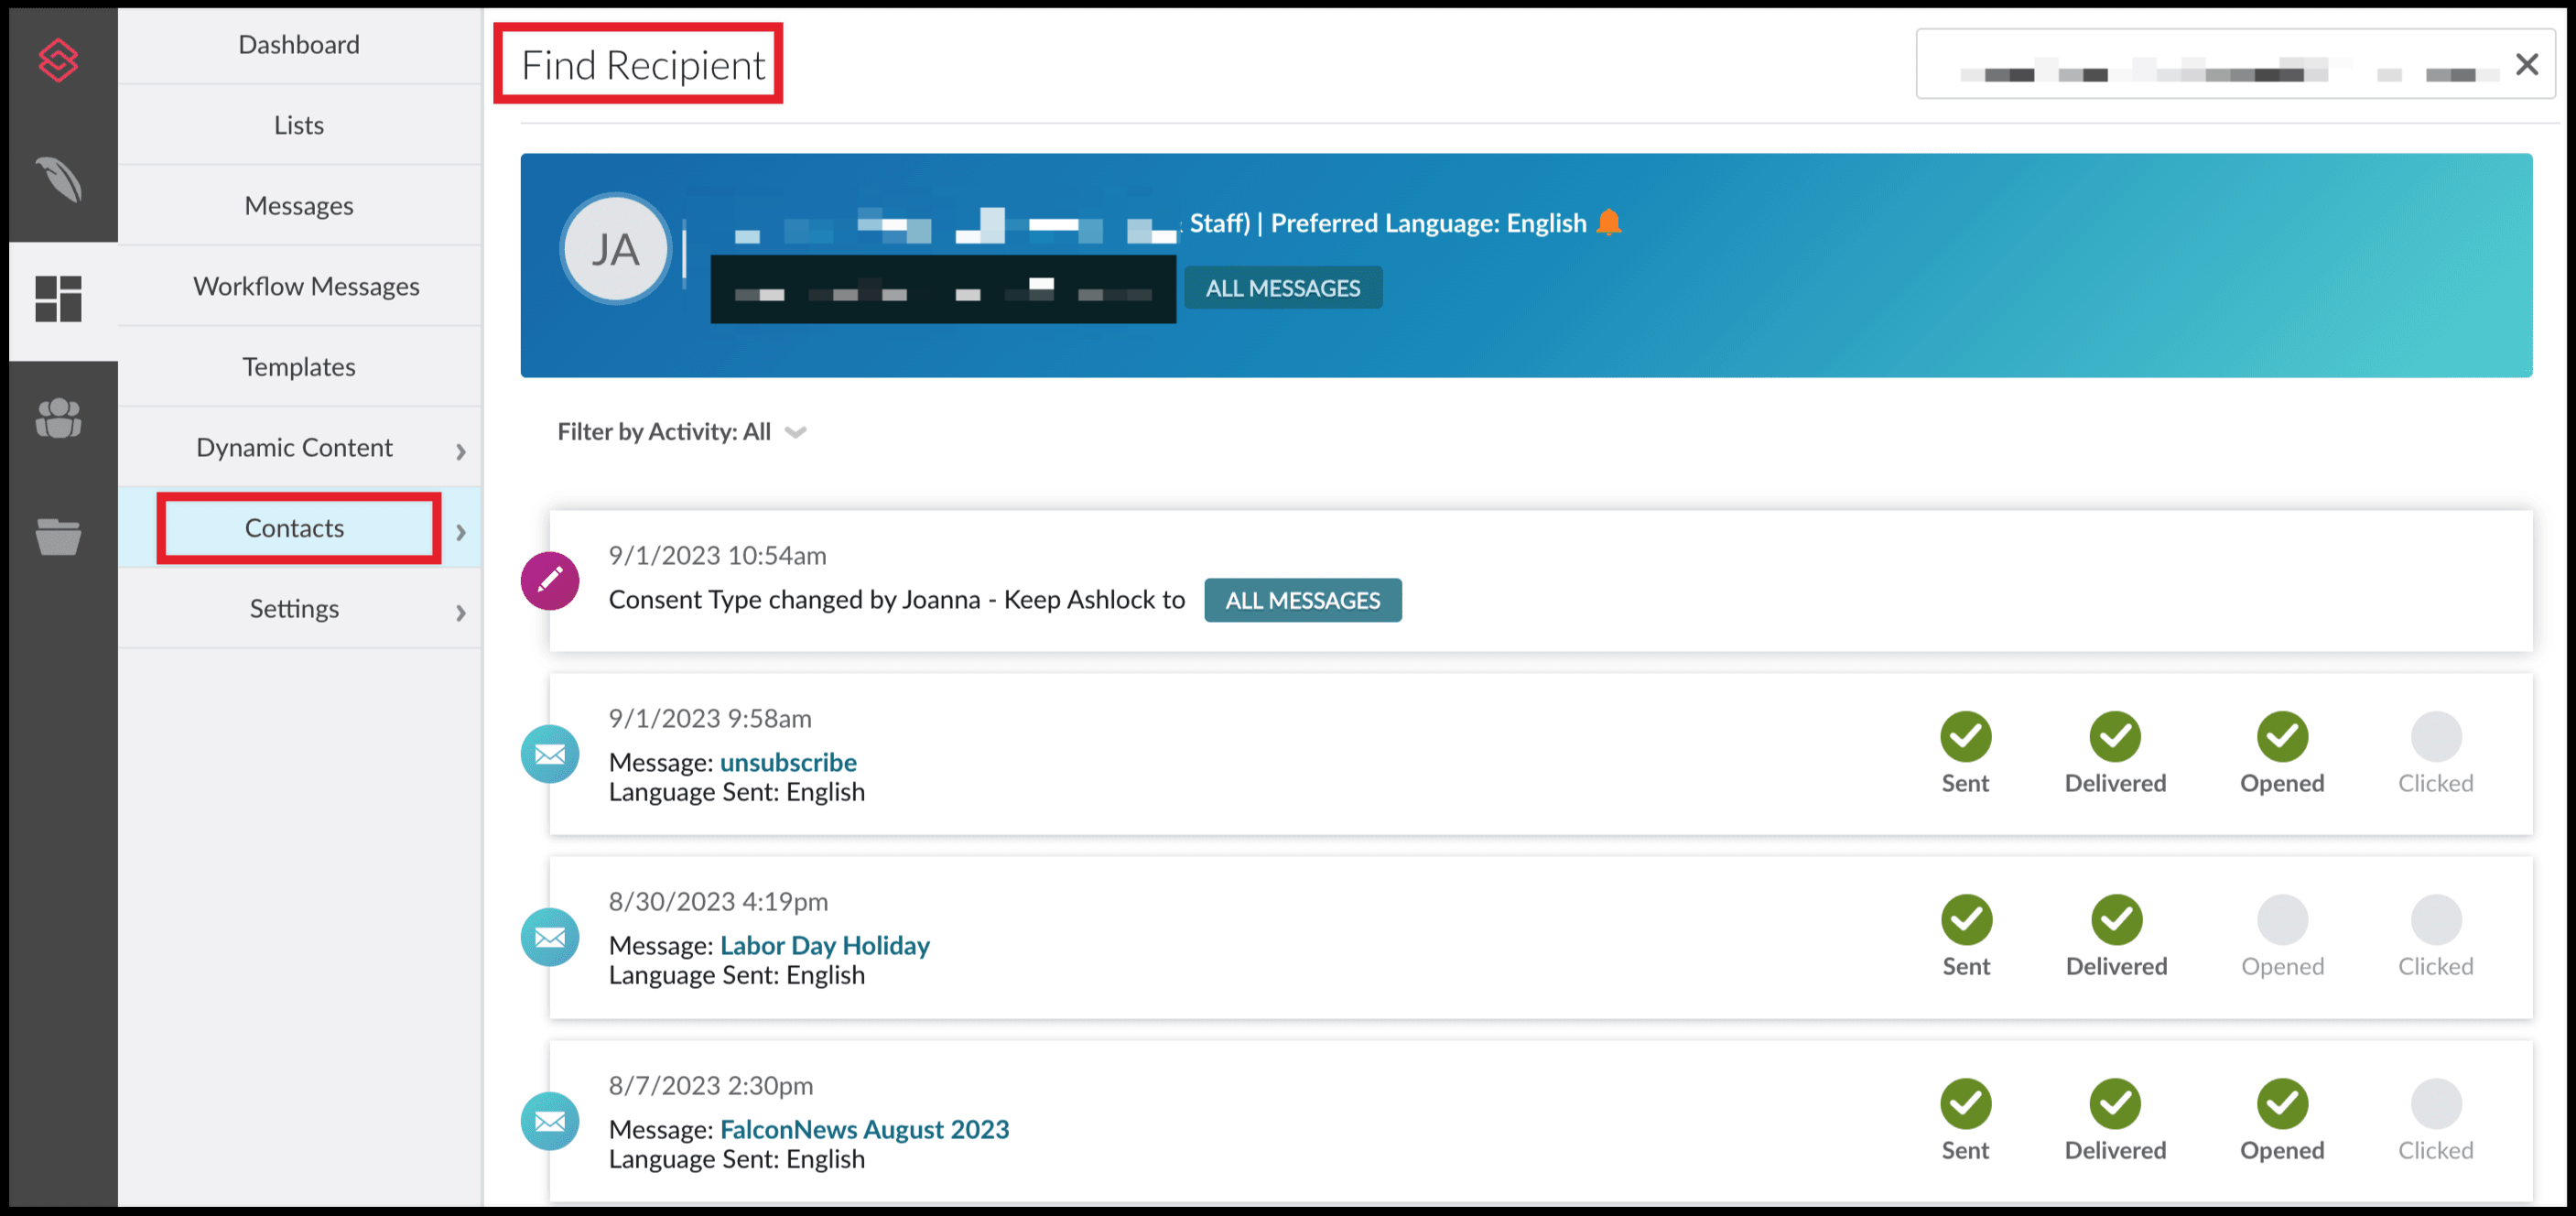Click Preferred Language: English text
2576x1216 pixels.
pyautogui.click(x=1429, y=223)
